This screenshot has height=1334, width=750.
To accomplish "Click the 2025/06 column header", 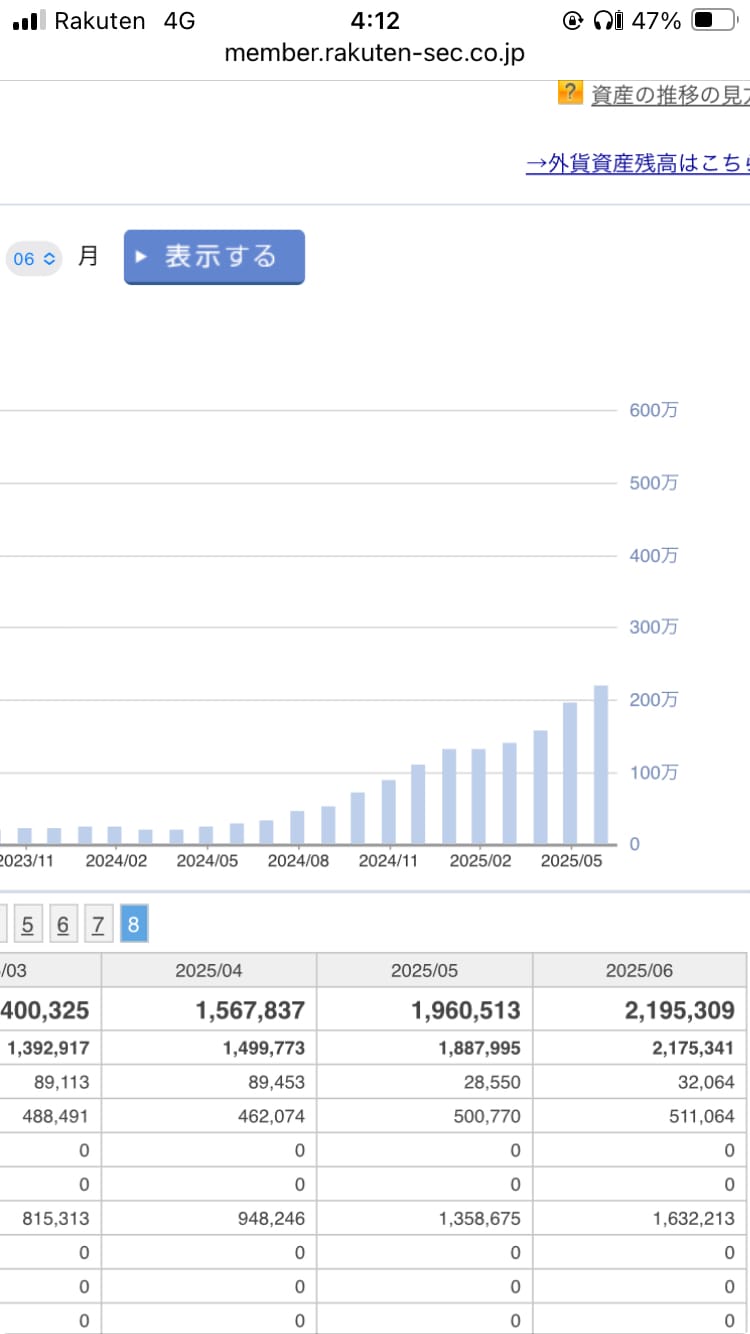I will click(639, 970).
